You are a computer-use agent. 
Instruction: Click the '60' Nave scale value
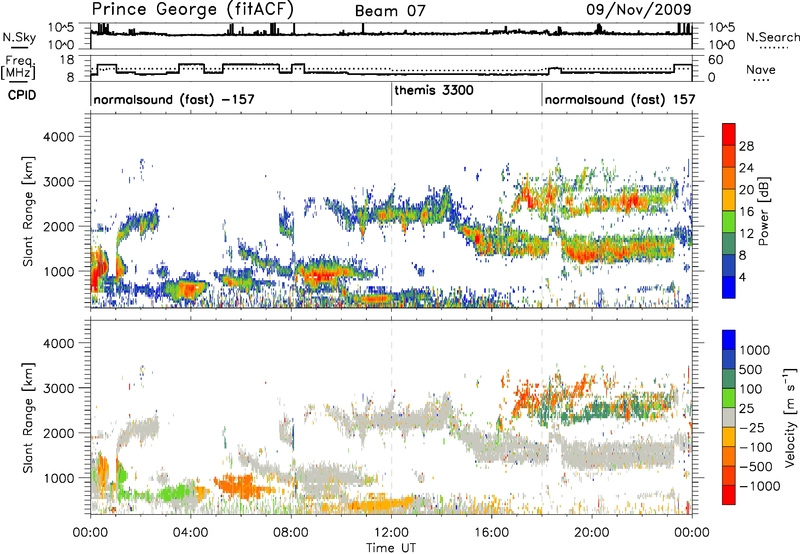click(x=716, y=60)
